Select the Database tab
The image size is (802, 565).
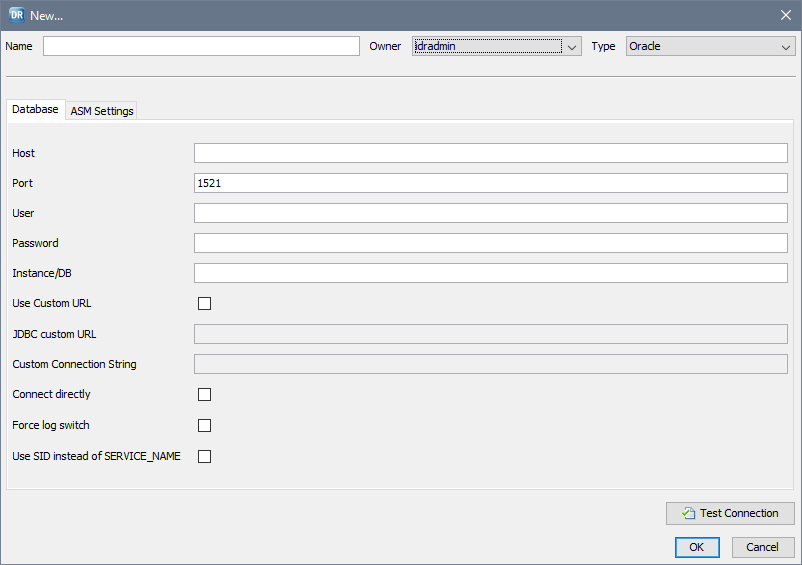pos(35,110)
